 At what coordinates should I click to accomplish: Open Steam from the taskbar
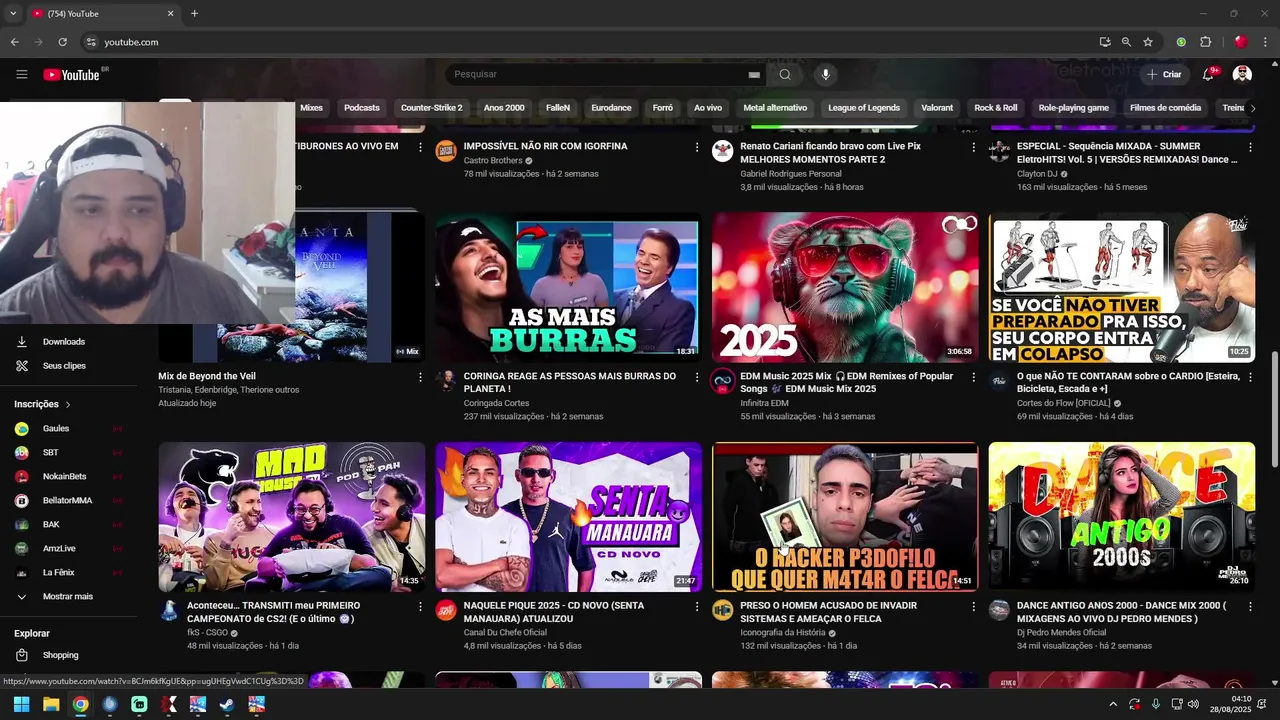click(227, 704)
